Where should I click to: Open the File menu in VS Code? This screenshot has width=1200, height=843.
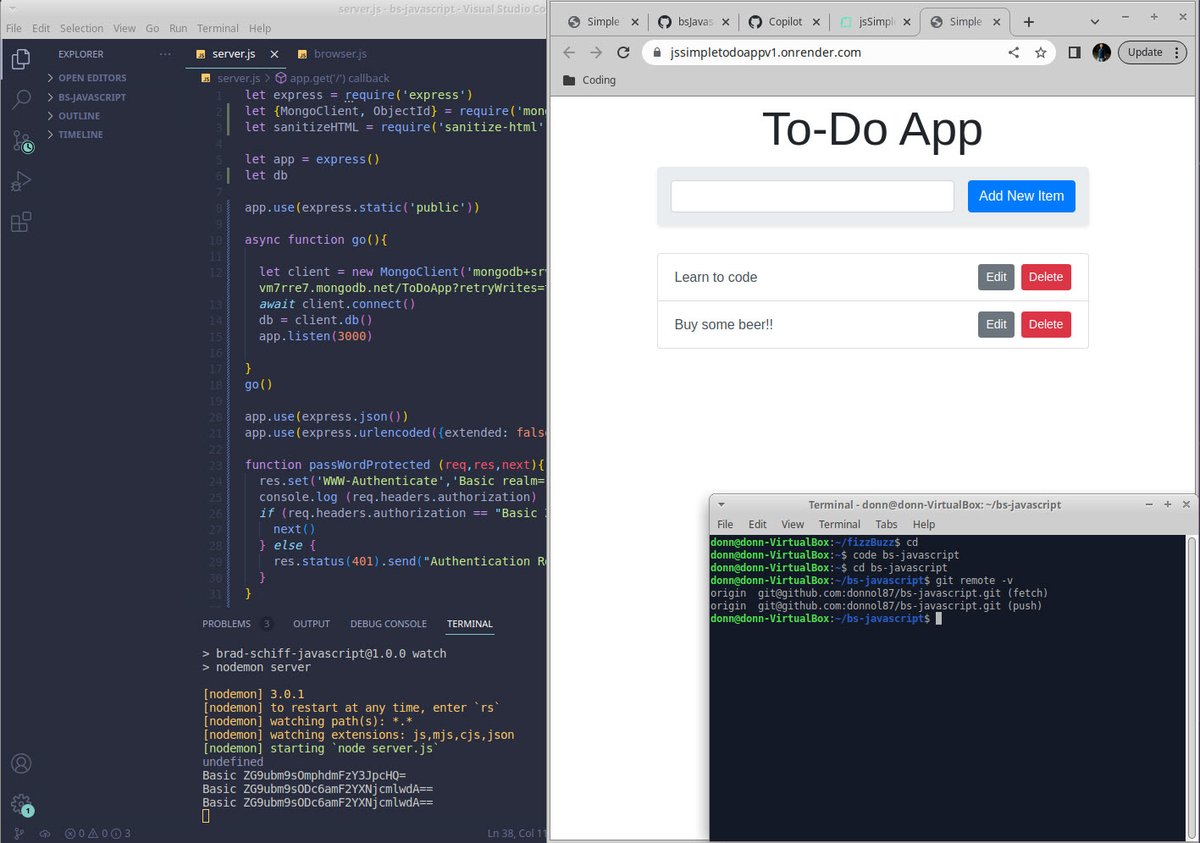point(14,28)
